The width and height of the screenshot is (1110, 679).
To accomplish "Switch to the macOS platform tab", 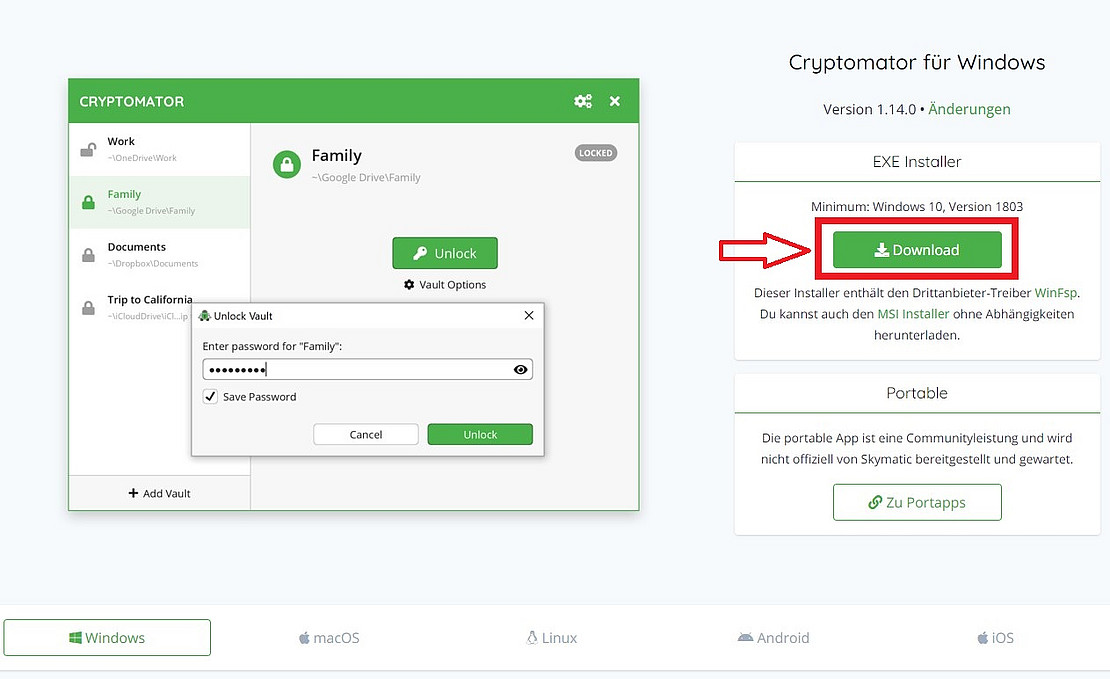I will 329,637.
